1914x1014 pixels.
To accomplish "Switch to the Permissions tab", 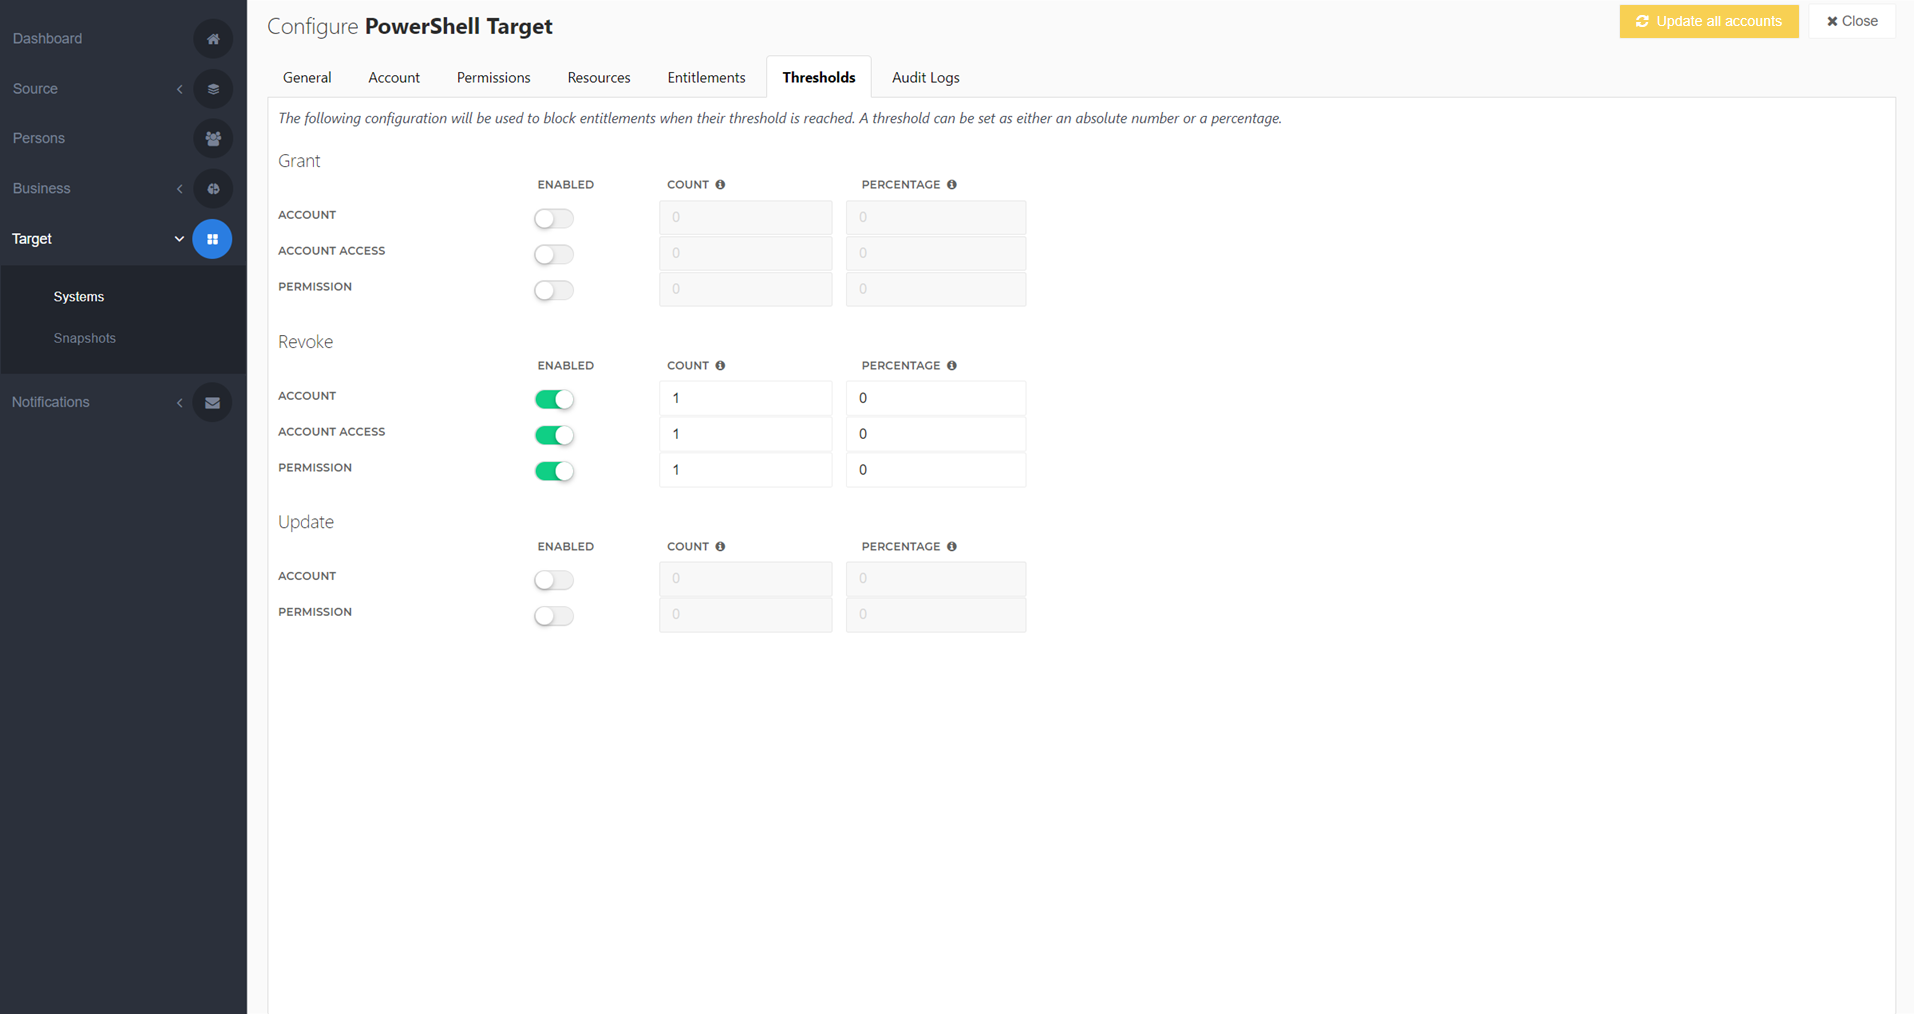I will tap(494, 78).
